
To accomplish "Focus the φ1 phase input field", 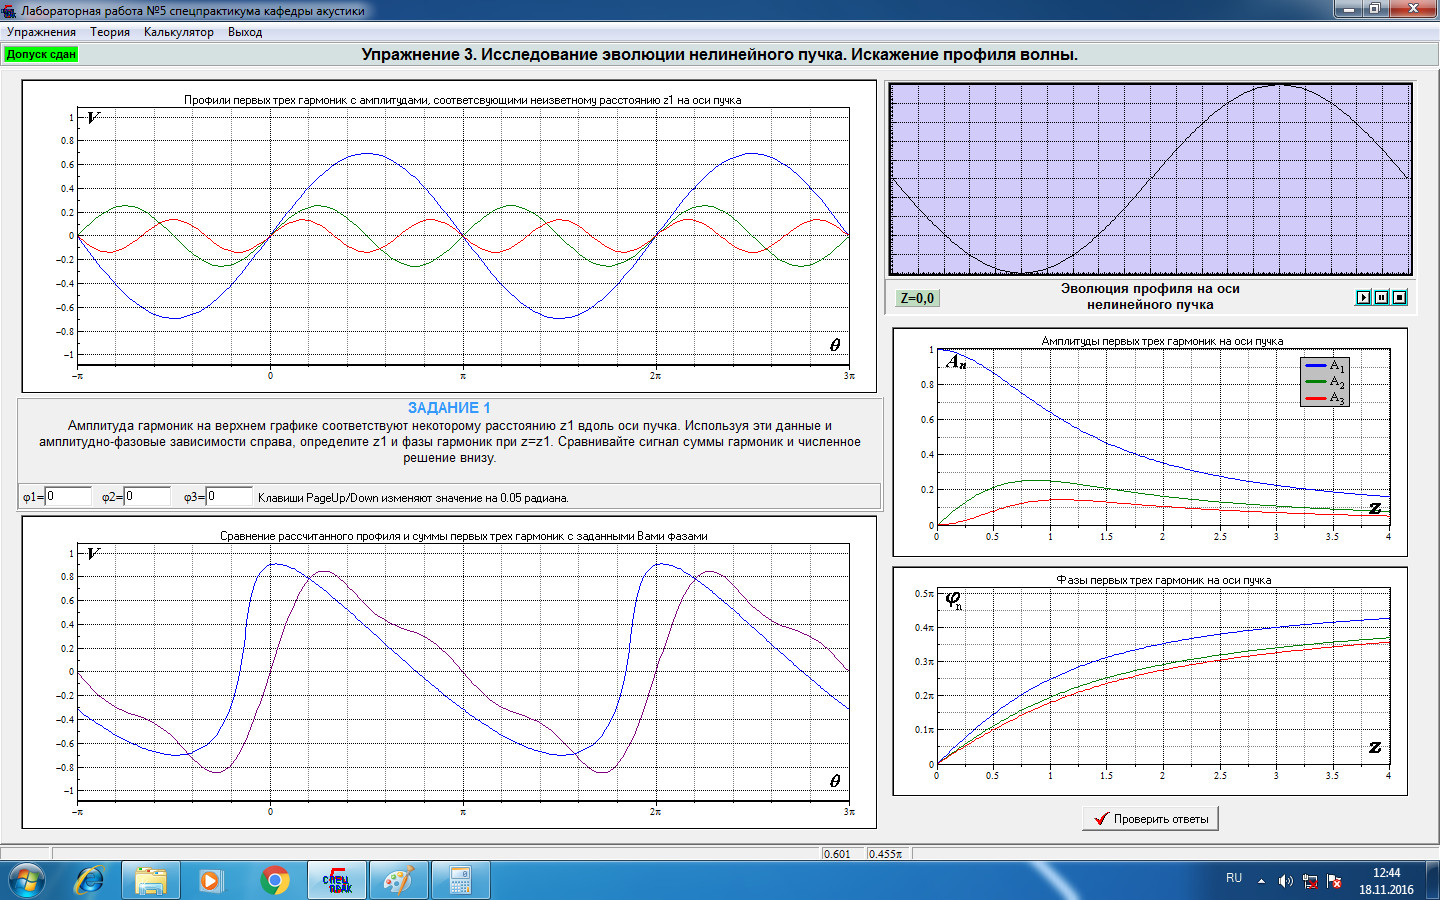I will 68,496.
